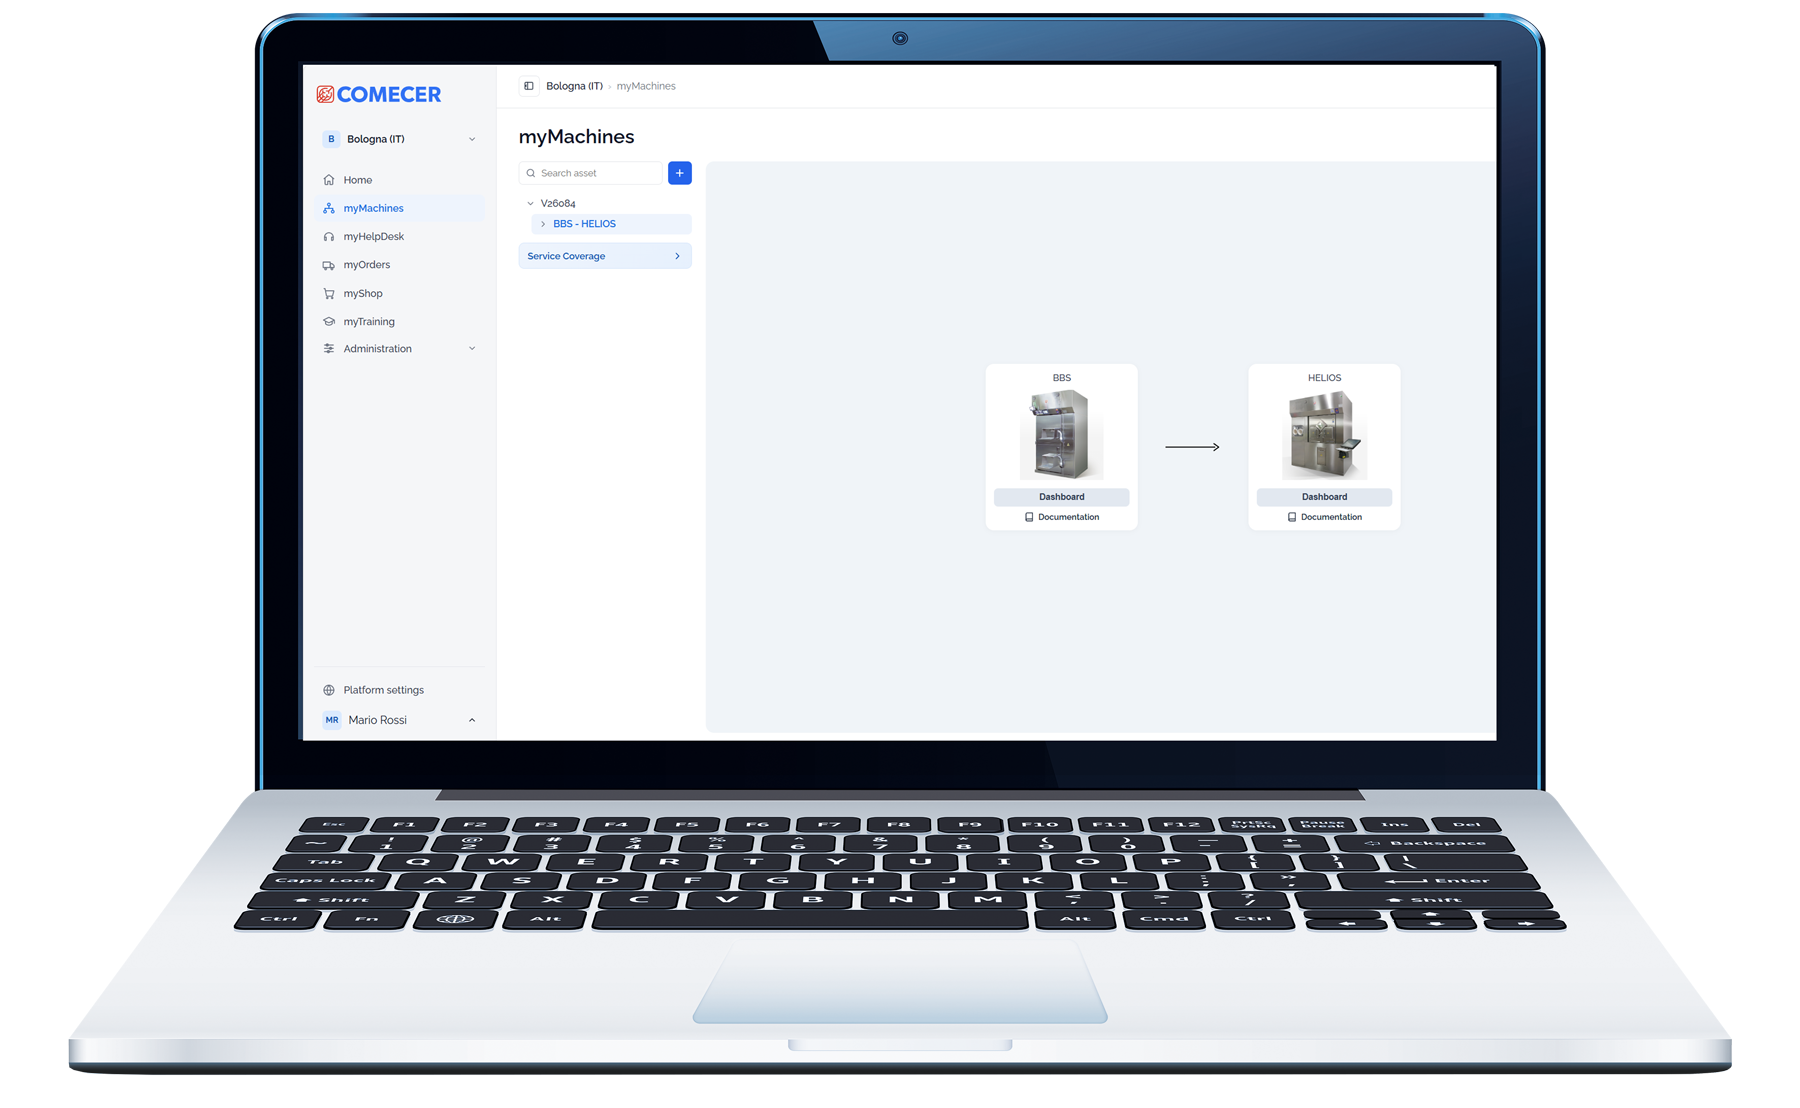The image size is (1800, 1108).
Task: Click the myHelpDesk headset icon
Action: (x=329, y=237)
